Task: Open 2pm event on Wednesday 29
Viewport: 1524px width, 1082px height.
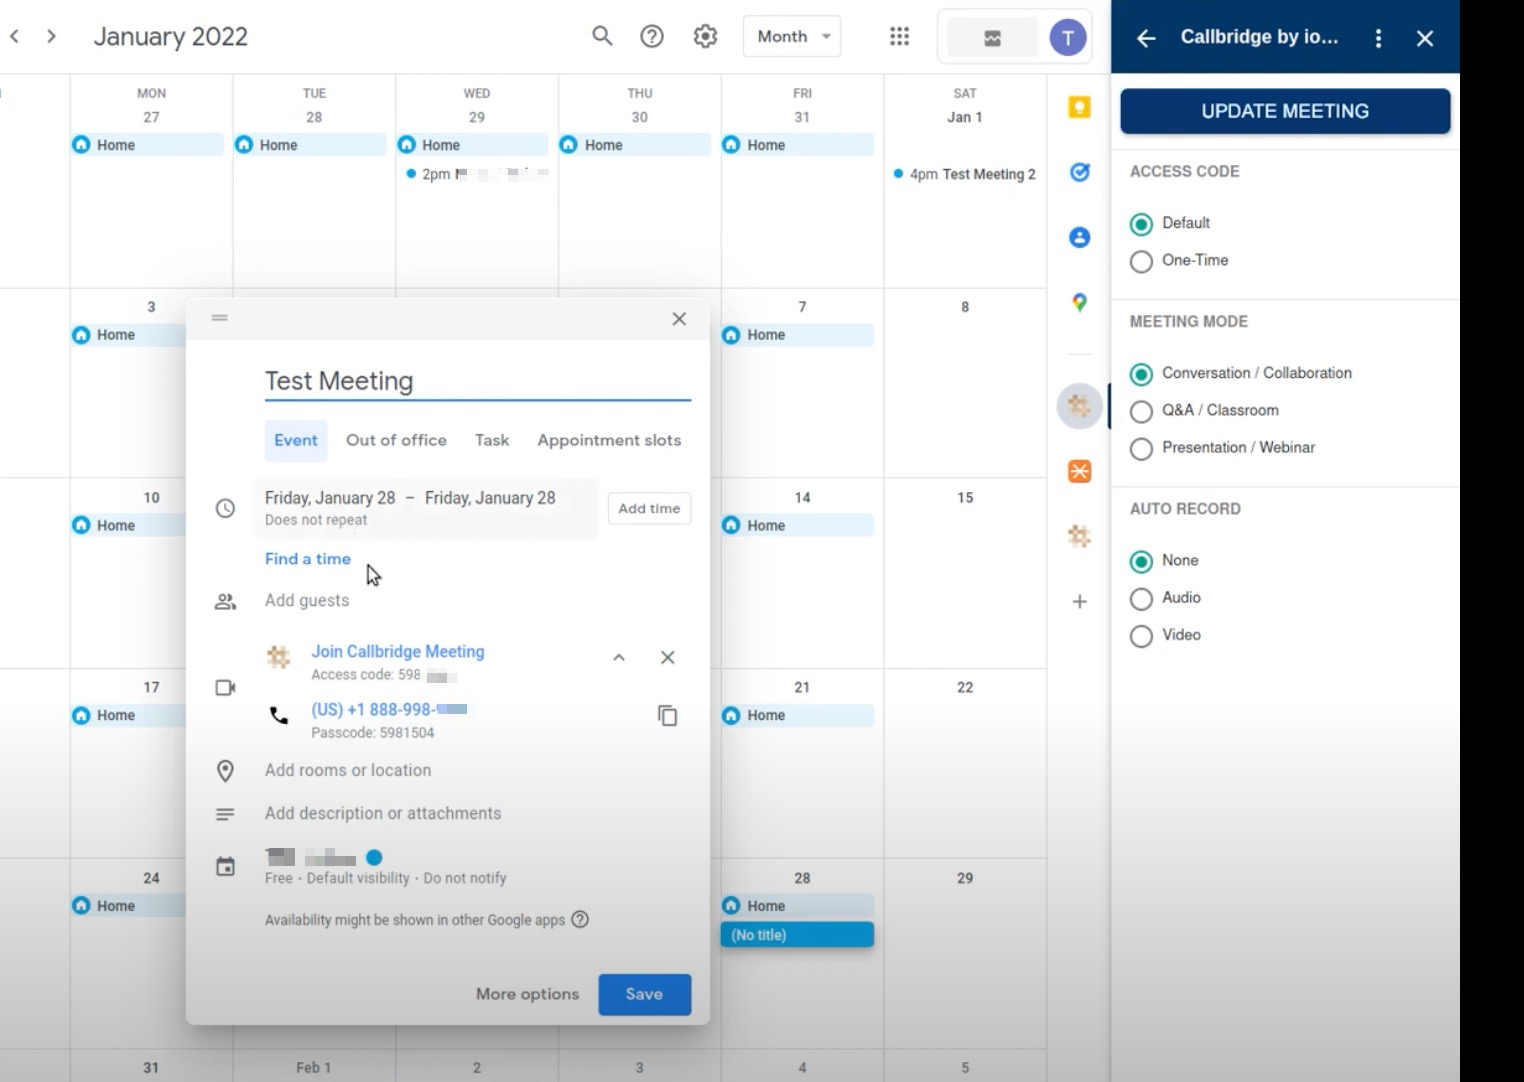Action: pyautogui.click(x=477, y=174)
